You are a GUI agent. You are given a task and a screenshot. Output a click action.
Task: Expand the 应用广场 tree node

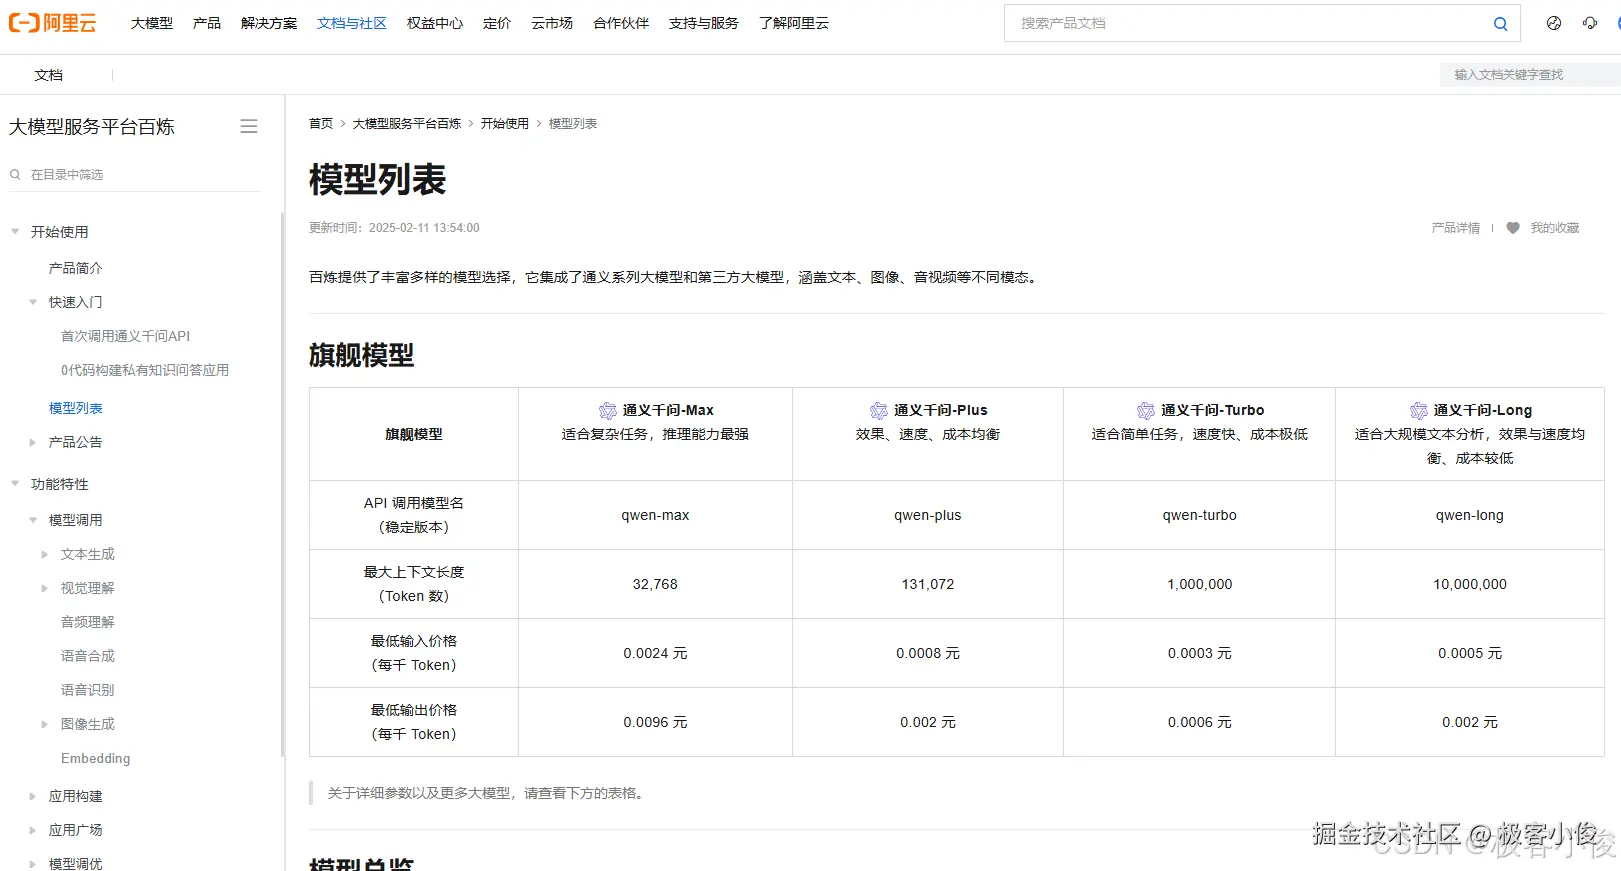33,829
